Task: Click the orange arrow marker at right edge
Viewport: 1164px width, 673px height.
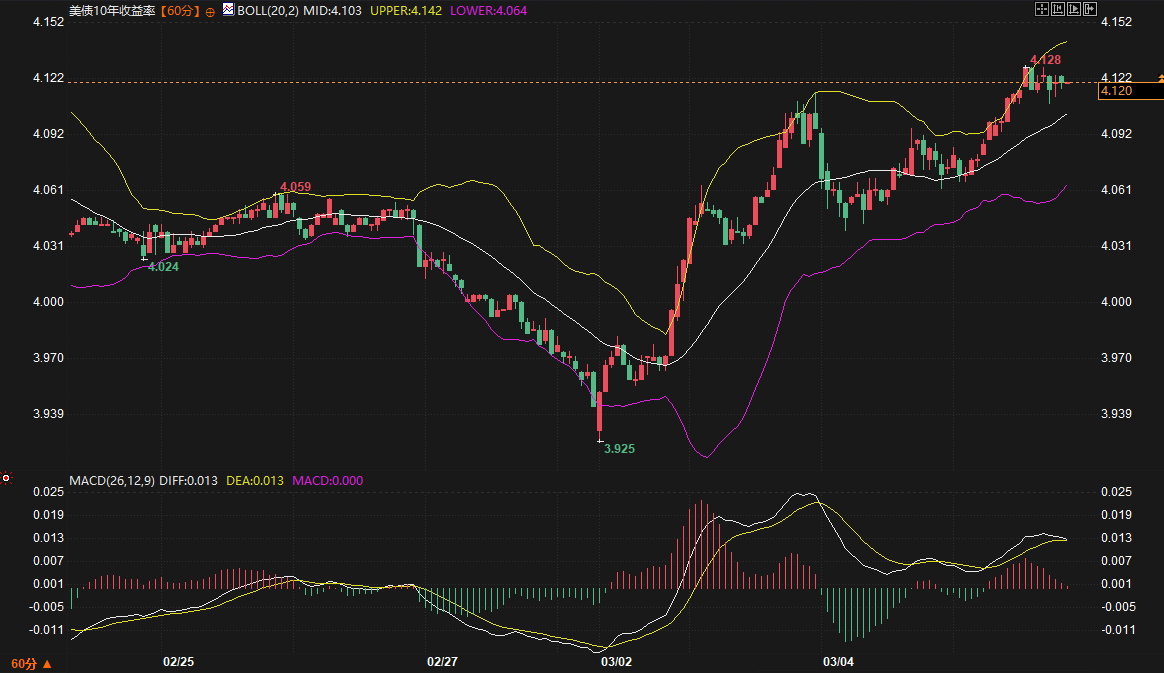Action: tap(1160, 77)
